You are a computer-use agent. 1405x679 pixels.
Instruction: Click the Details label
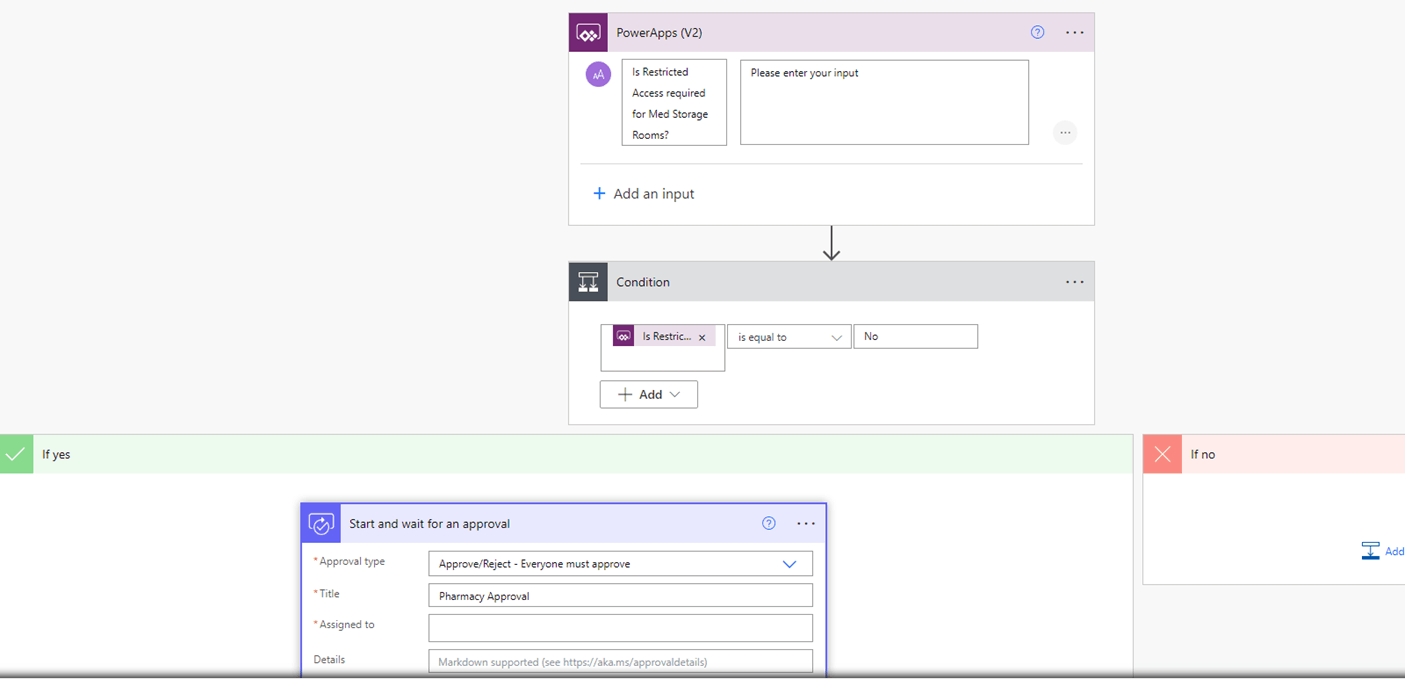click(x=329, y=660)
